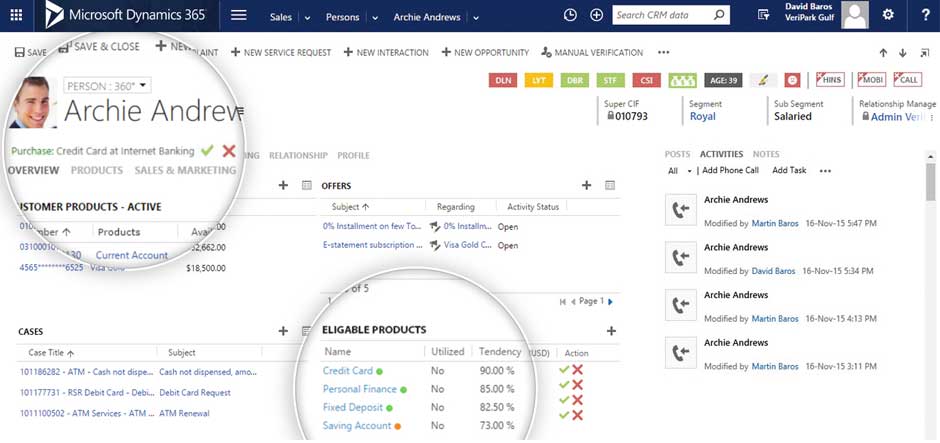
Task: Click in the Search CRM data field
Action: (660, 15)
